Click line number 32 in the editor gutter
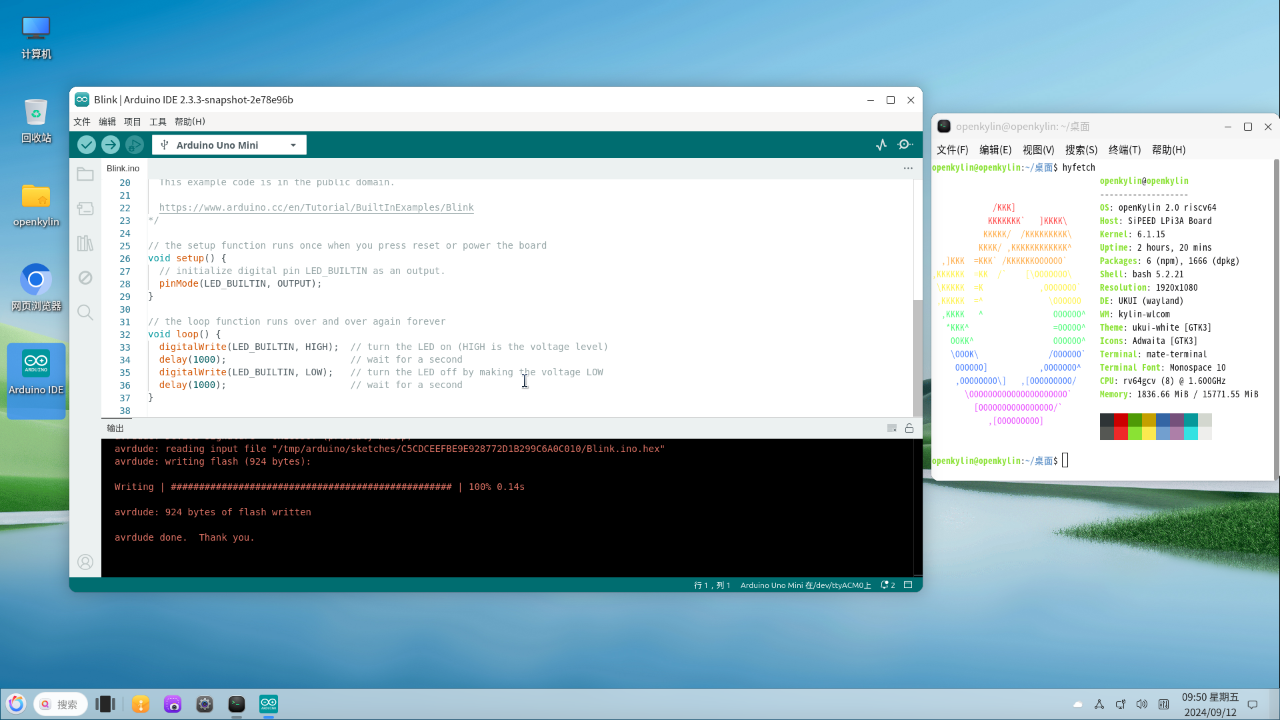1280x720 pixels. (x=125, y=334)
